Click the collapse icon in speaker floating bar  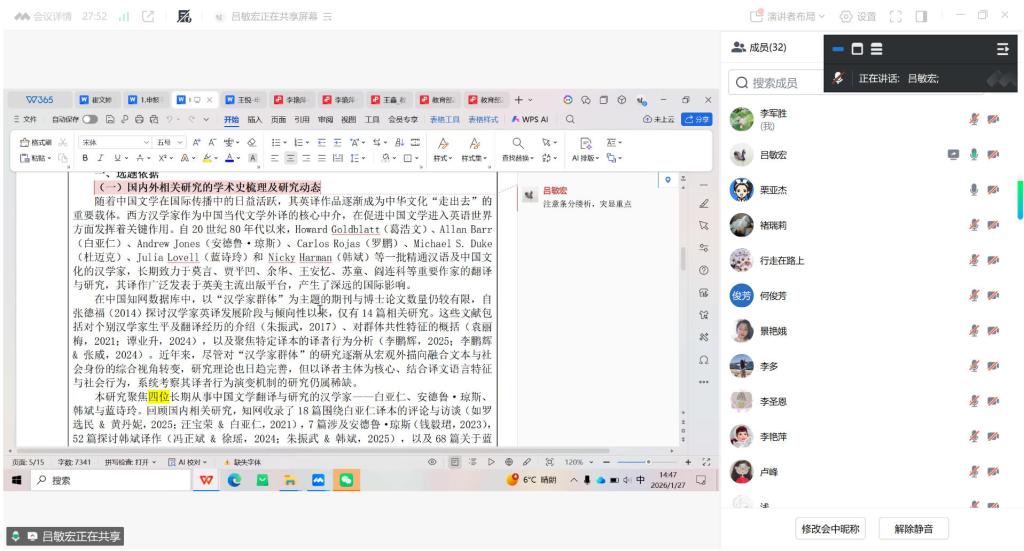[1002, 48]
